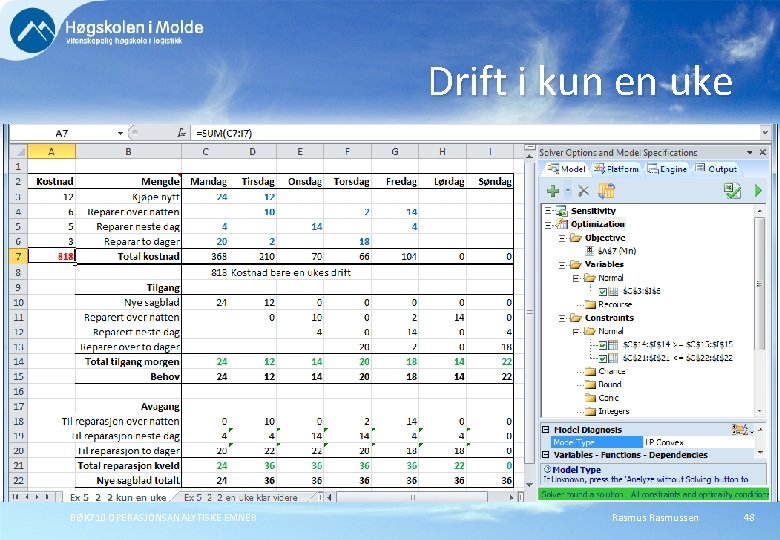Click the objective cell icon beside $A$7 (Min)
The image size is (780, 540).
(589, 251)
